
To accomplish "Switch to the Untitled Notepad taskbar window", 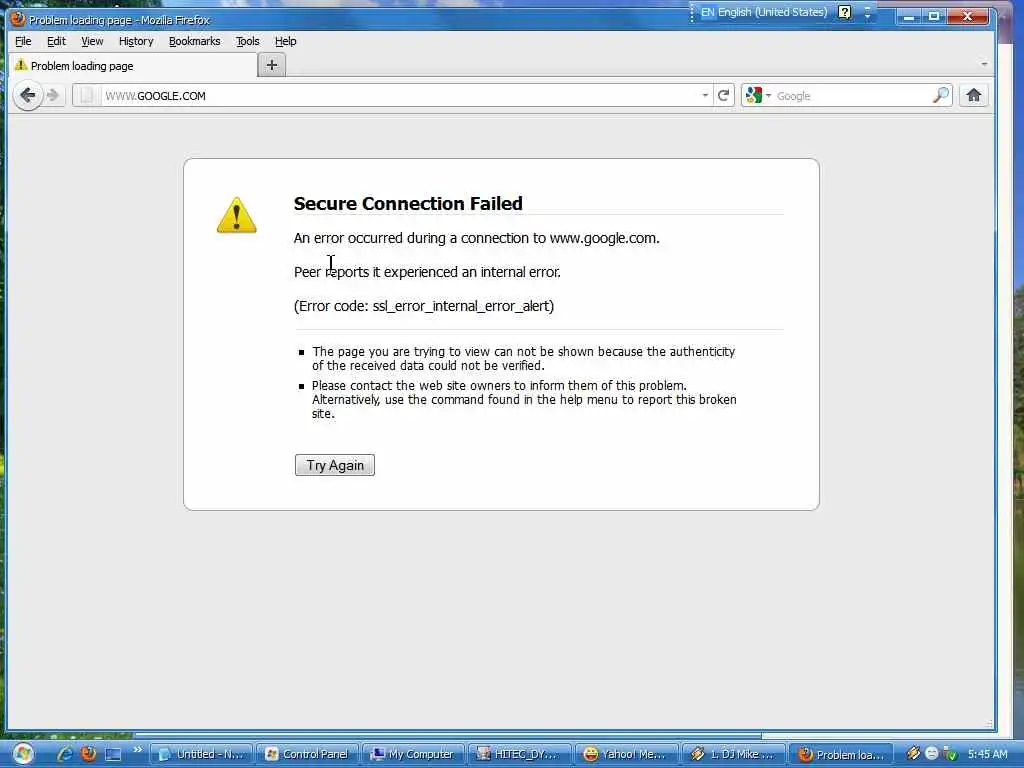I will point(202,754).
